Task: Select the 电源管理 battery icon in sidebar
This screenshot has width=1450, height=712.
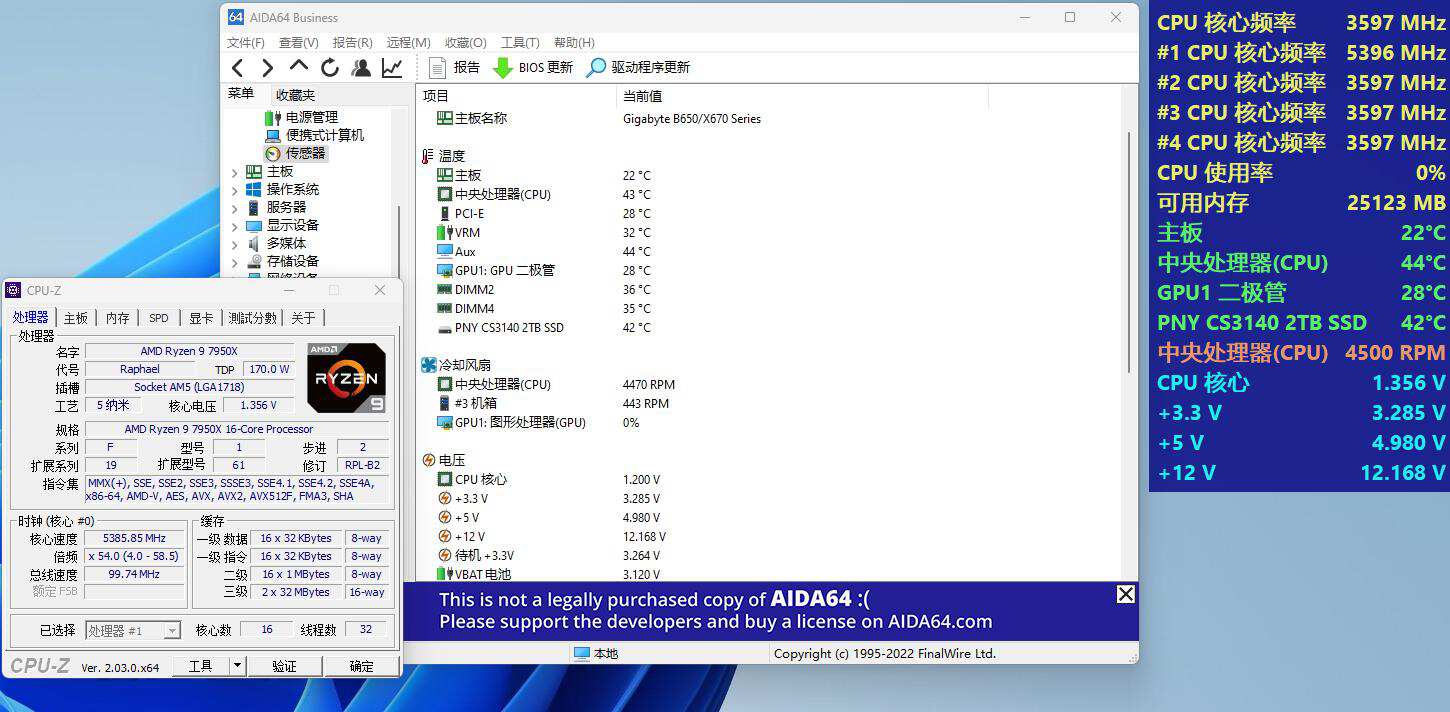Action: pos(271,117)
